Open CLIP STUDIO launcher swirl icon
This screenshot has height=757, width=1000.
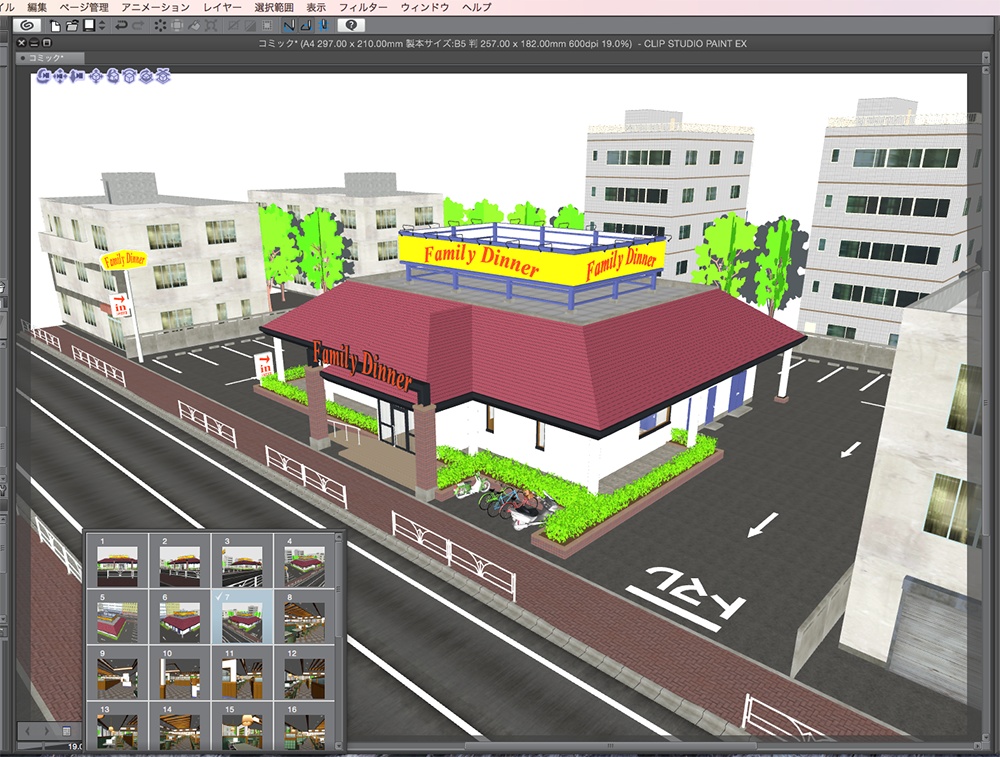point(27,25)
